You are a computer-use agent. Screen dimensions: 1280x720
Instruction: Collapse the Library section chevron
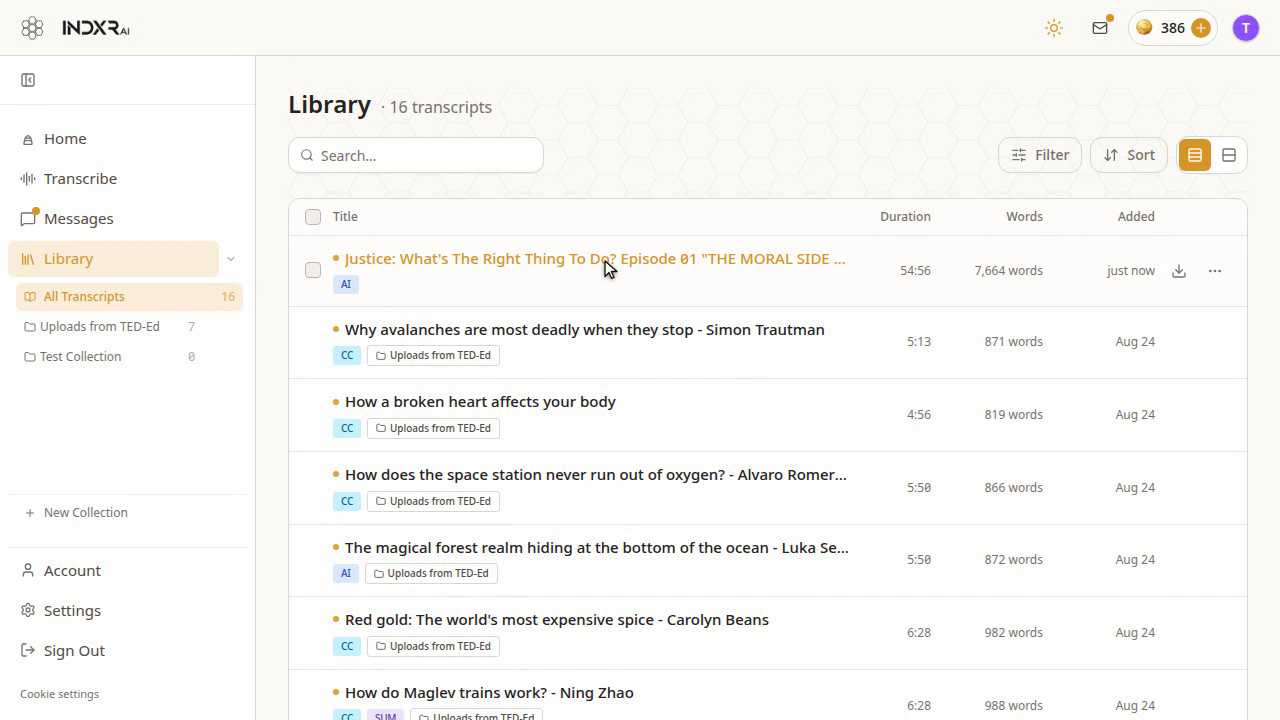231,259
